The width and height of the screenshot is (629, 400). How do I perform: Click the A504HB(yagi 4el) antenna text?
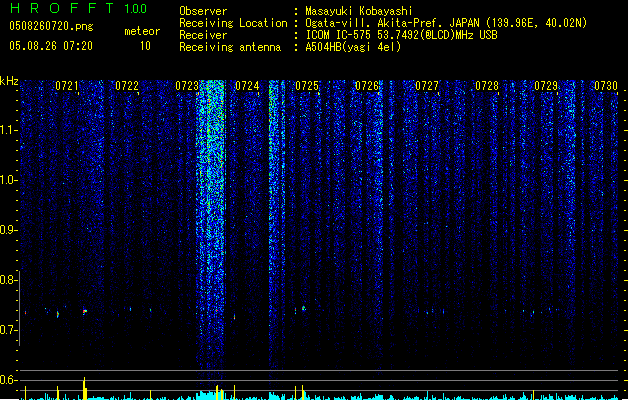click(x=353, y=47)
